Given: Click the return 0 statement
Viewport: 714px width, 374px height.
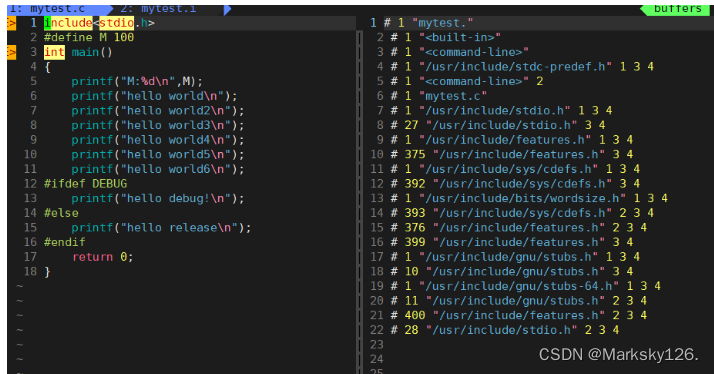Looking at the screenshot, I should click(x=103, y=257).
